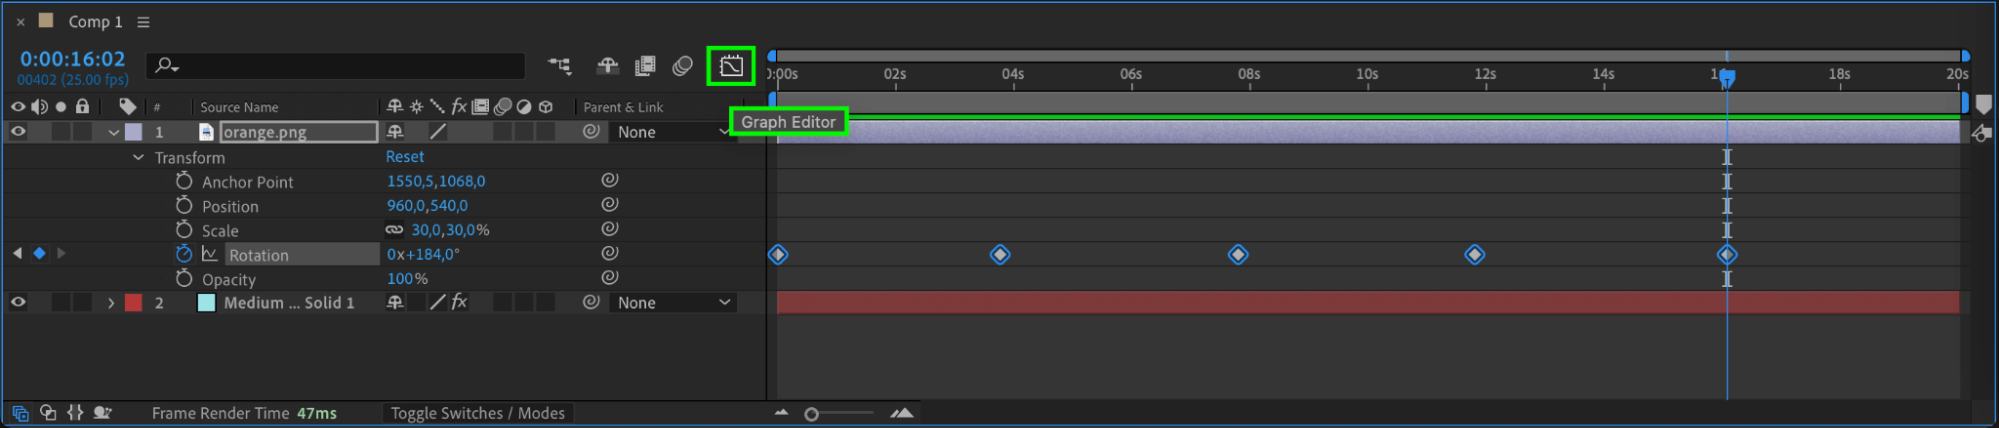
Task: Click the Composition Mini-Flowchart icon
Action: pyautogui.click(x=560, y=66)
